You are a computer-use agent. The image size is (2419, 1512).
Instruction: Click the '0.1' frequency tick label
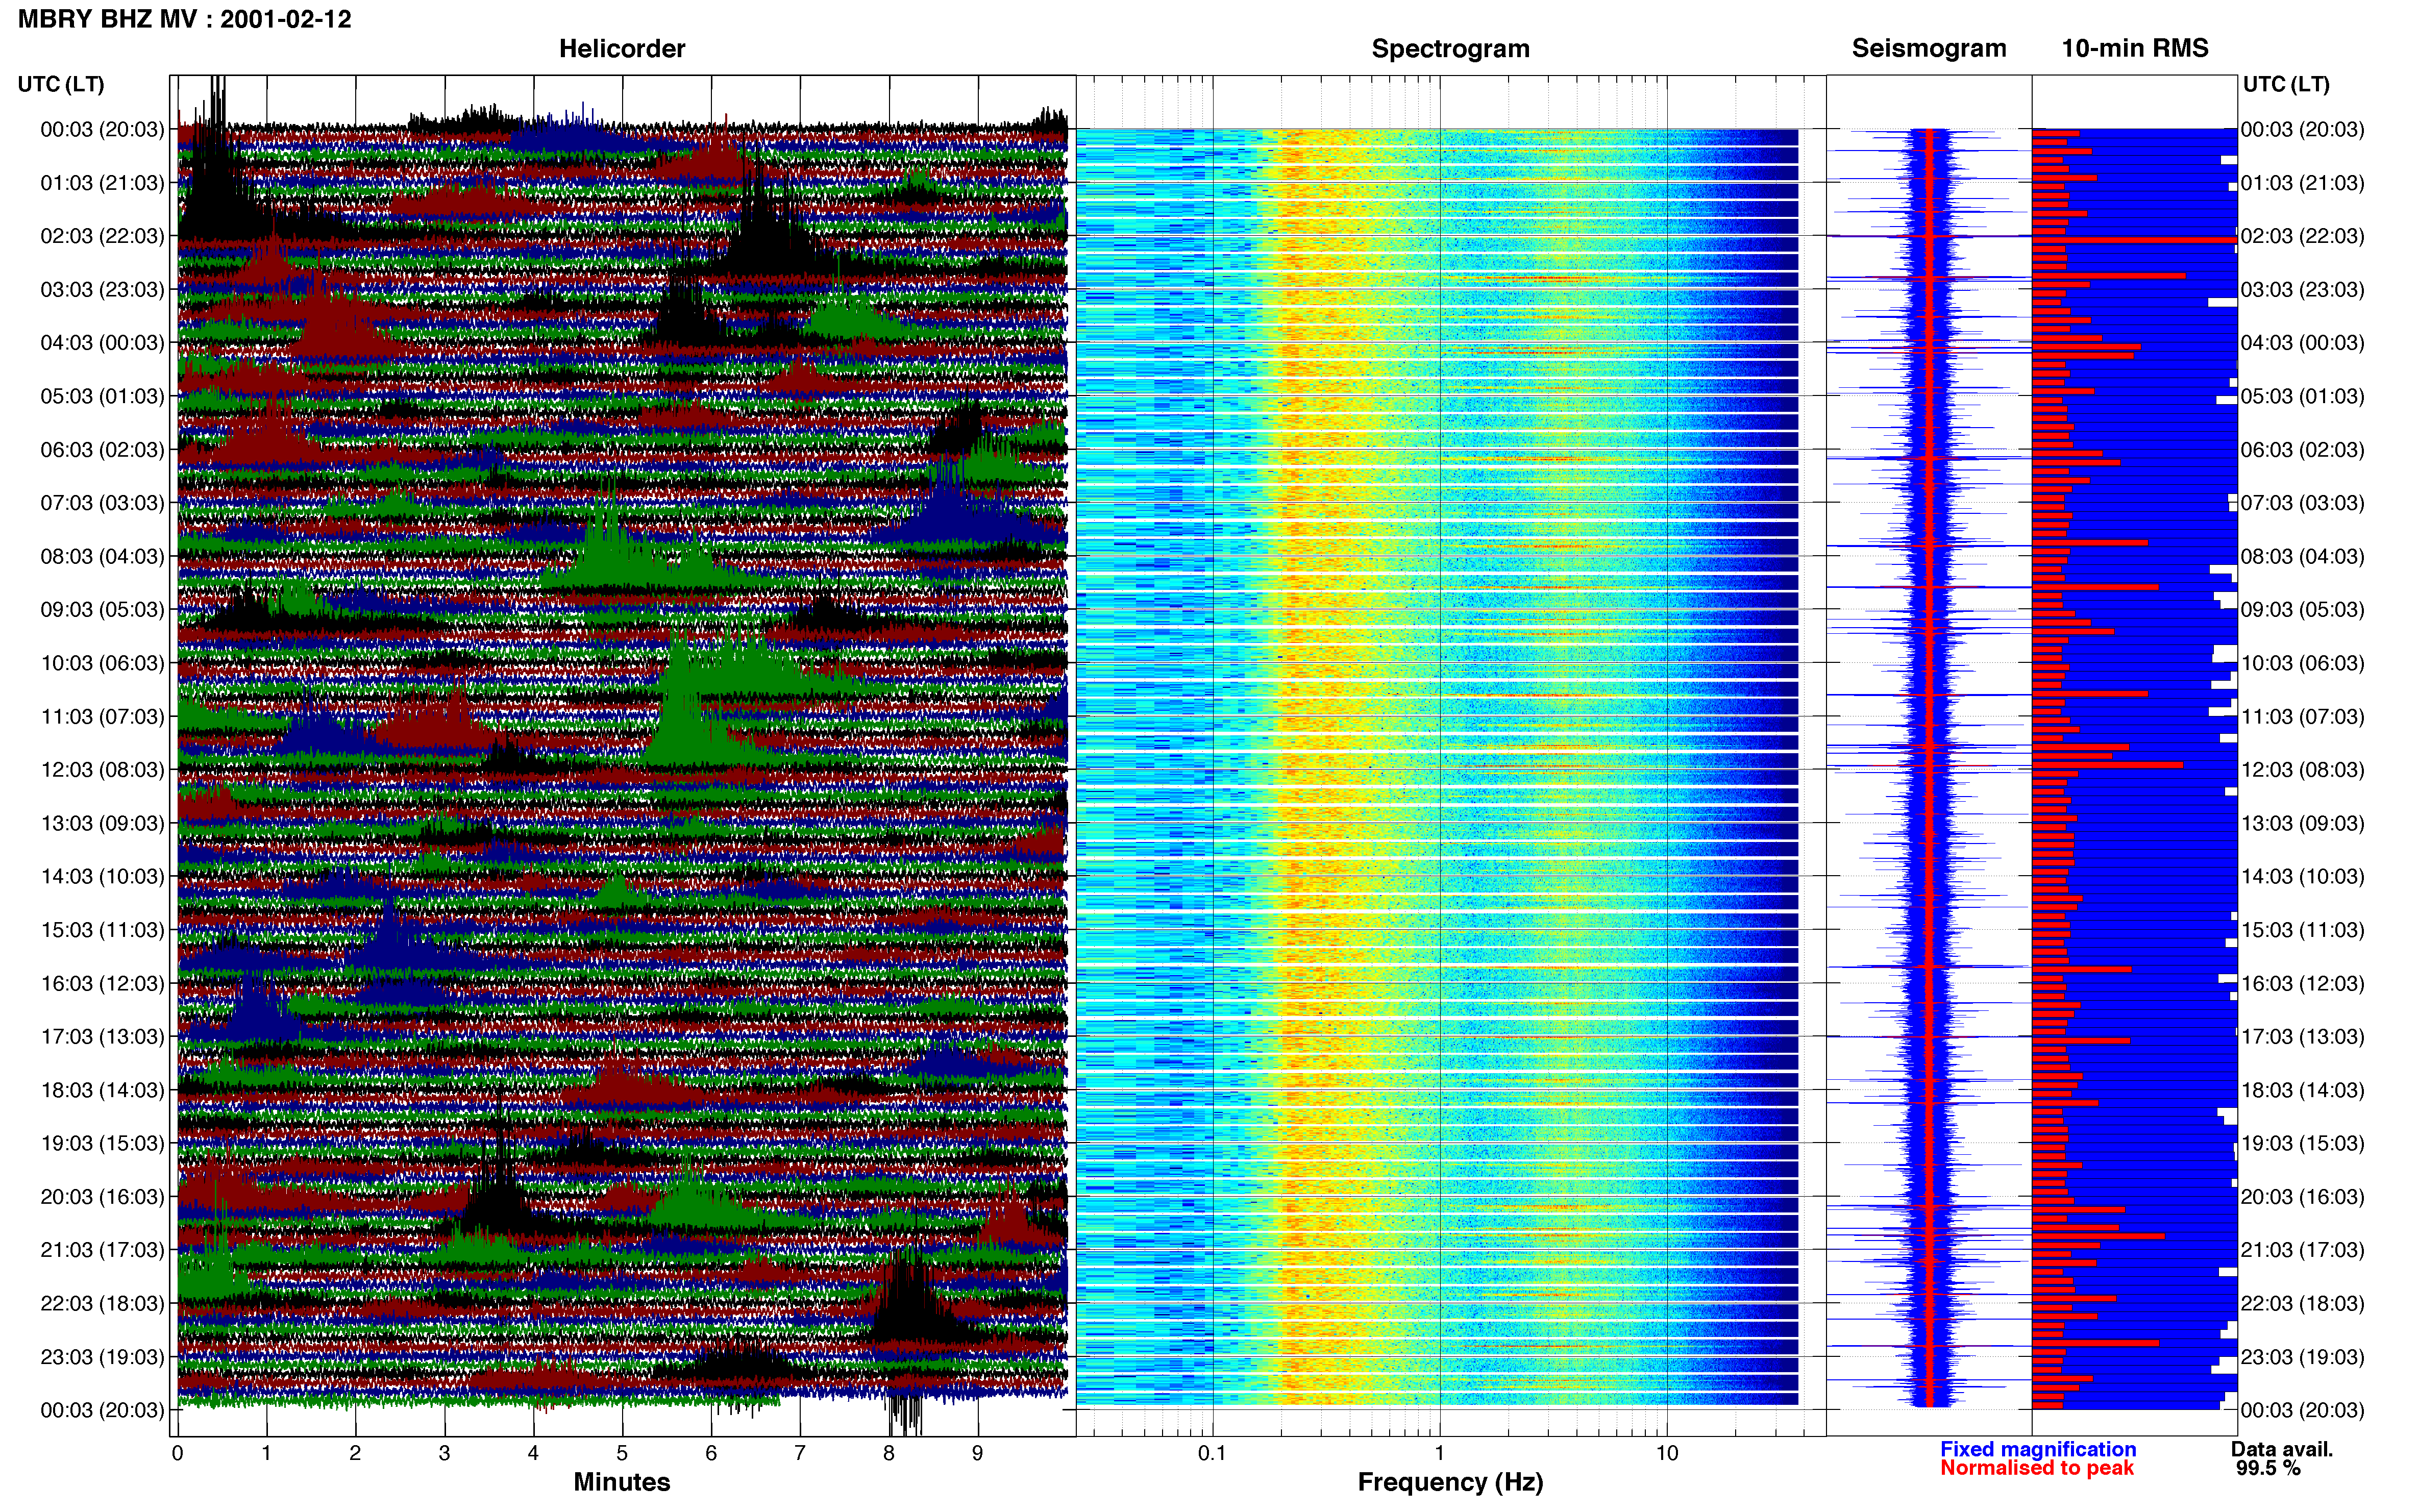click(1212, 1453)
